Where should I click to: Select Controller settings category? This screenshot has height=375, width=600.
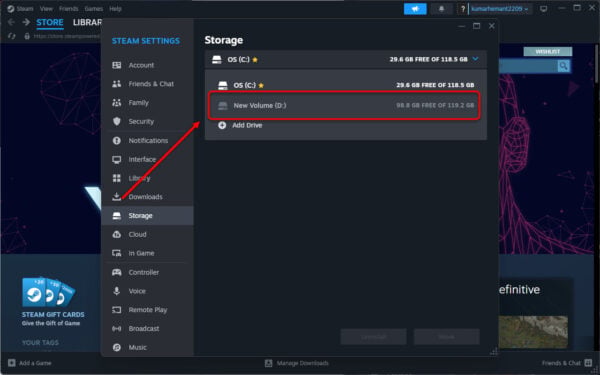click(x=147, y=272)
